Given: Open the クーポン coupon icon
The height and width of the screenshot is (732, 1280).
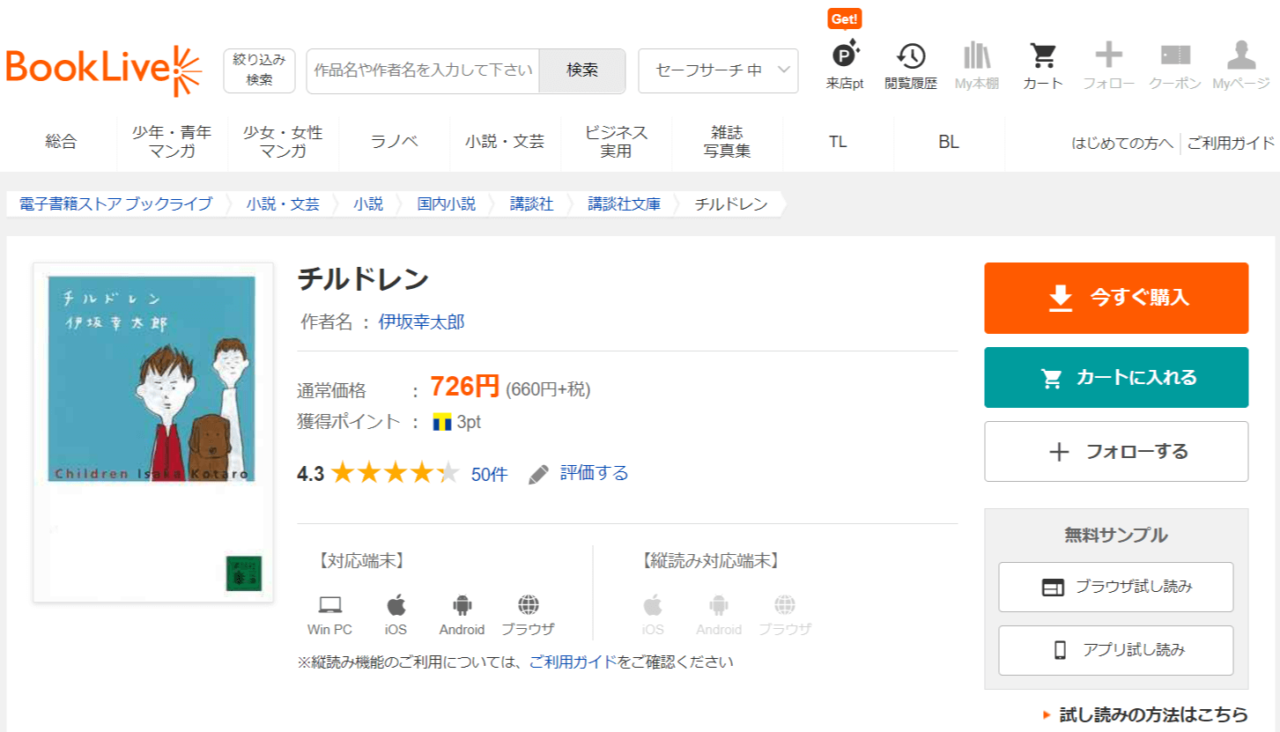Looking at the screenshot, I should click(1175, 55).
